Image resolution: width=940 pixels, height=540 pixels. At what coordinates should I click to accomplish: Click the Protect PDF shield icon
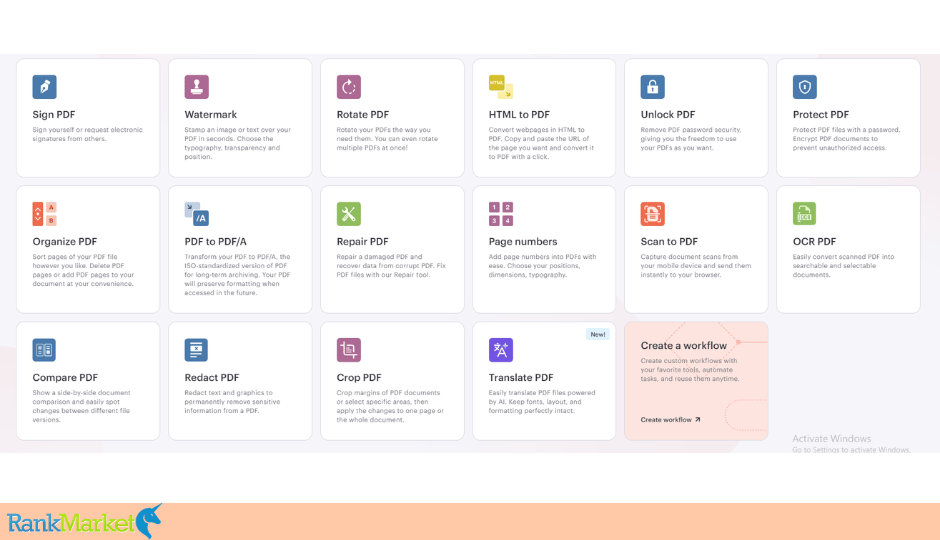(x=805, y=87)
